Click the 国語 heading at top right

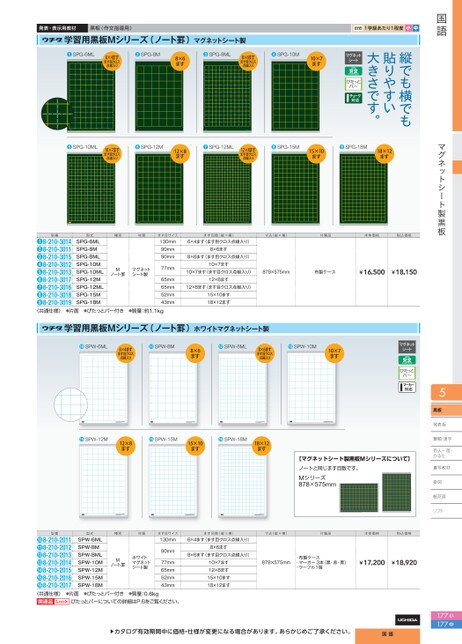click(441, 25)
